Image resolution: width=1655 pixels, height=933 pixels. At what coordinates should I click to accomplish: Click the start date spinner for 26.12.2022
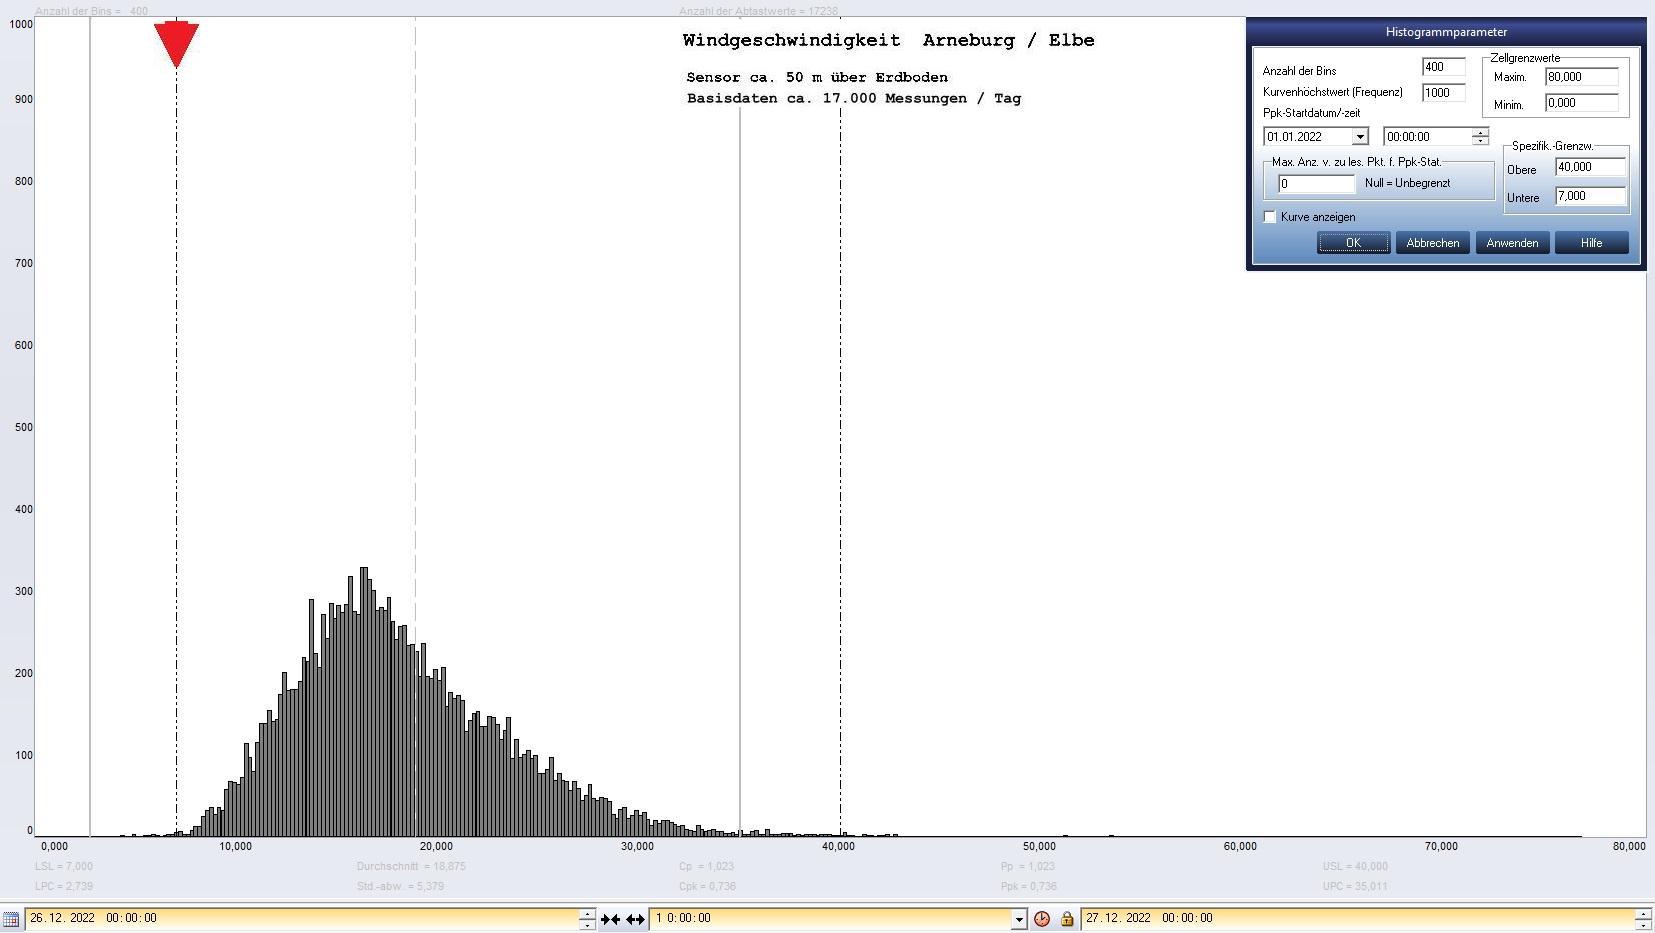click(587, 919)
